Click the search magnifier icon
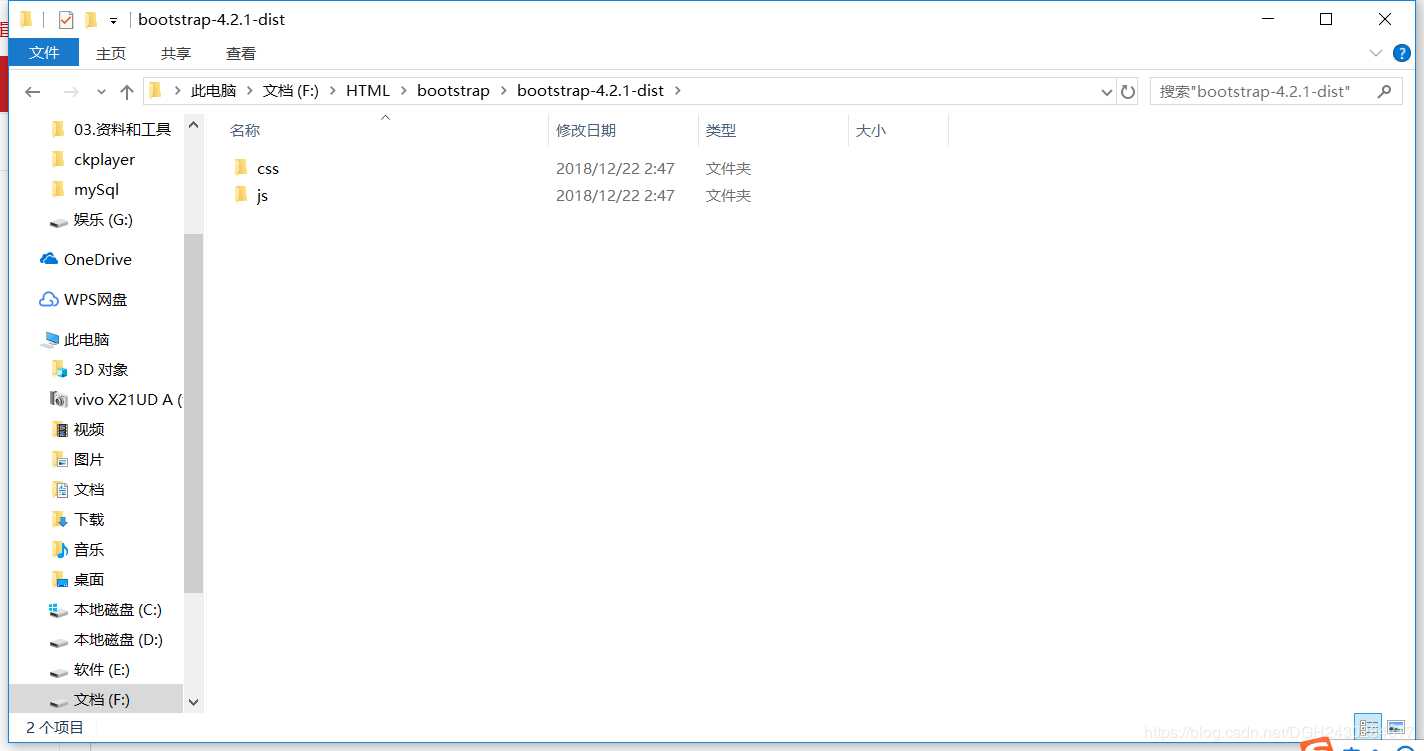The image size is (1424, 751). [1384, 91]
